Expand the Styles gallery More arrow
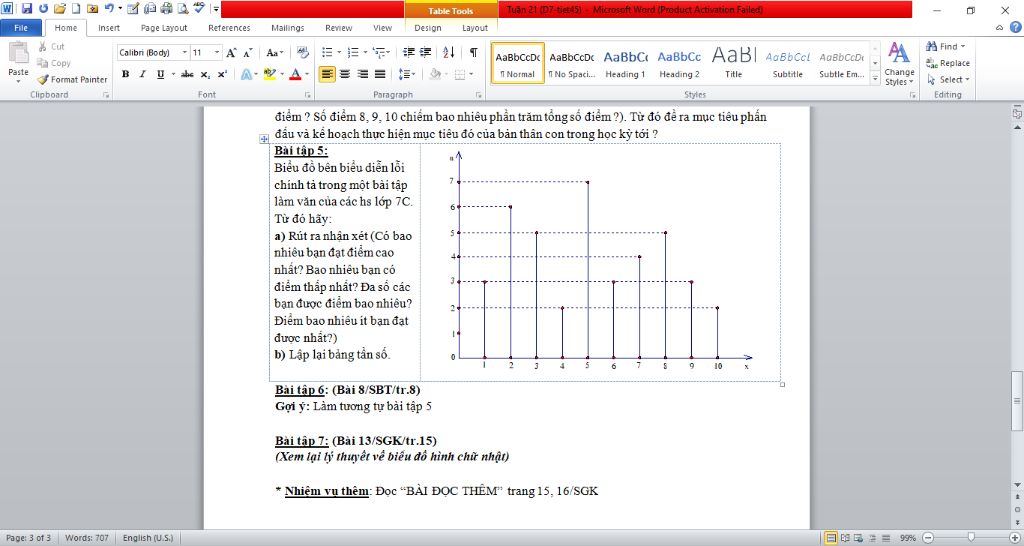 tap(875, 78)
